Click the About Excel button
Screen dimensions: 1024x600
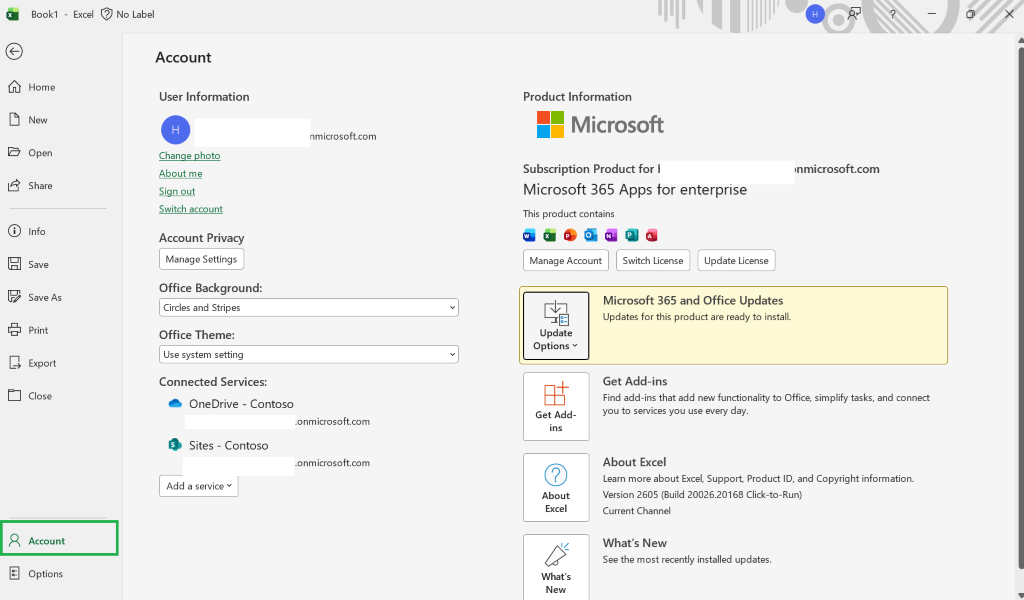[556, 488]
